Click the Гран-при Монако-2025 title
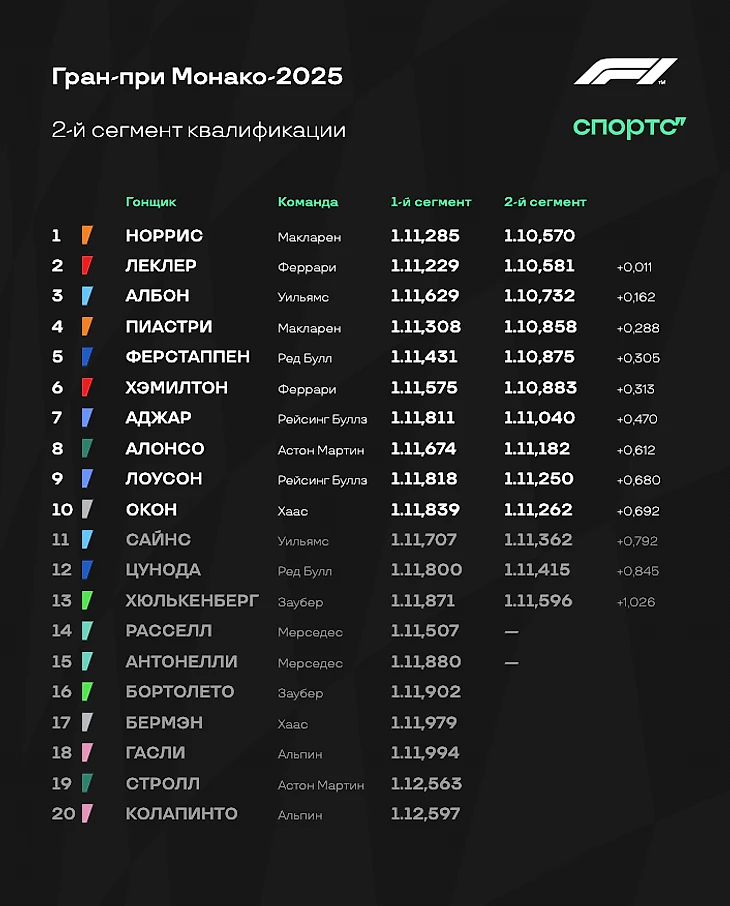The height and width of the screenshot is (906, 730). pyautogui.click(x=197, y=76)
